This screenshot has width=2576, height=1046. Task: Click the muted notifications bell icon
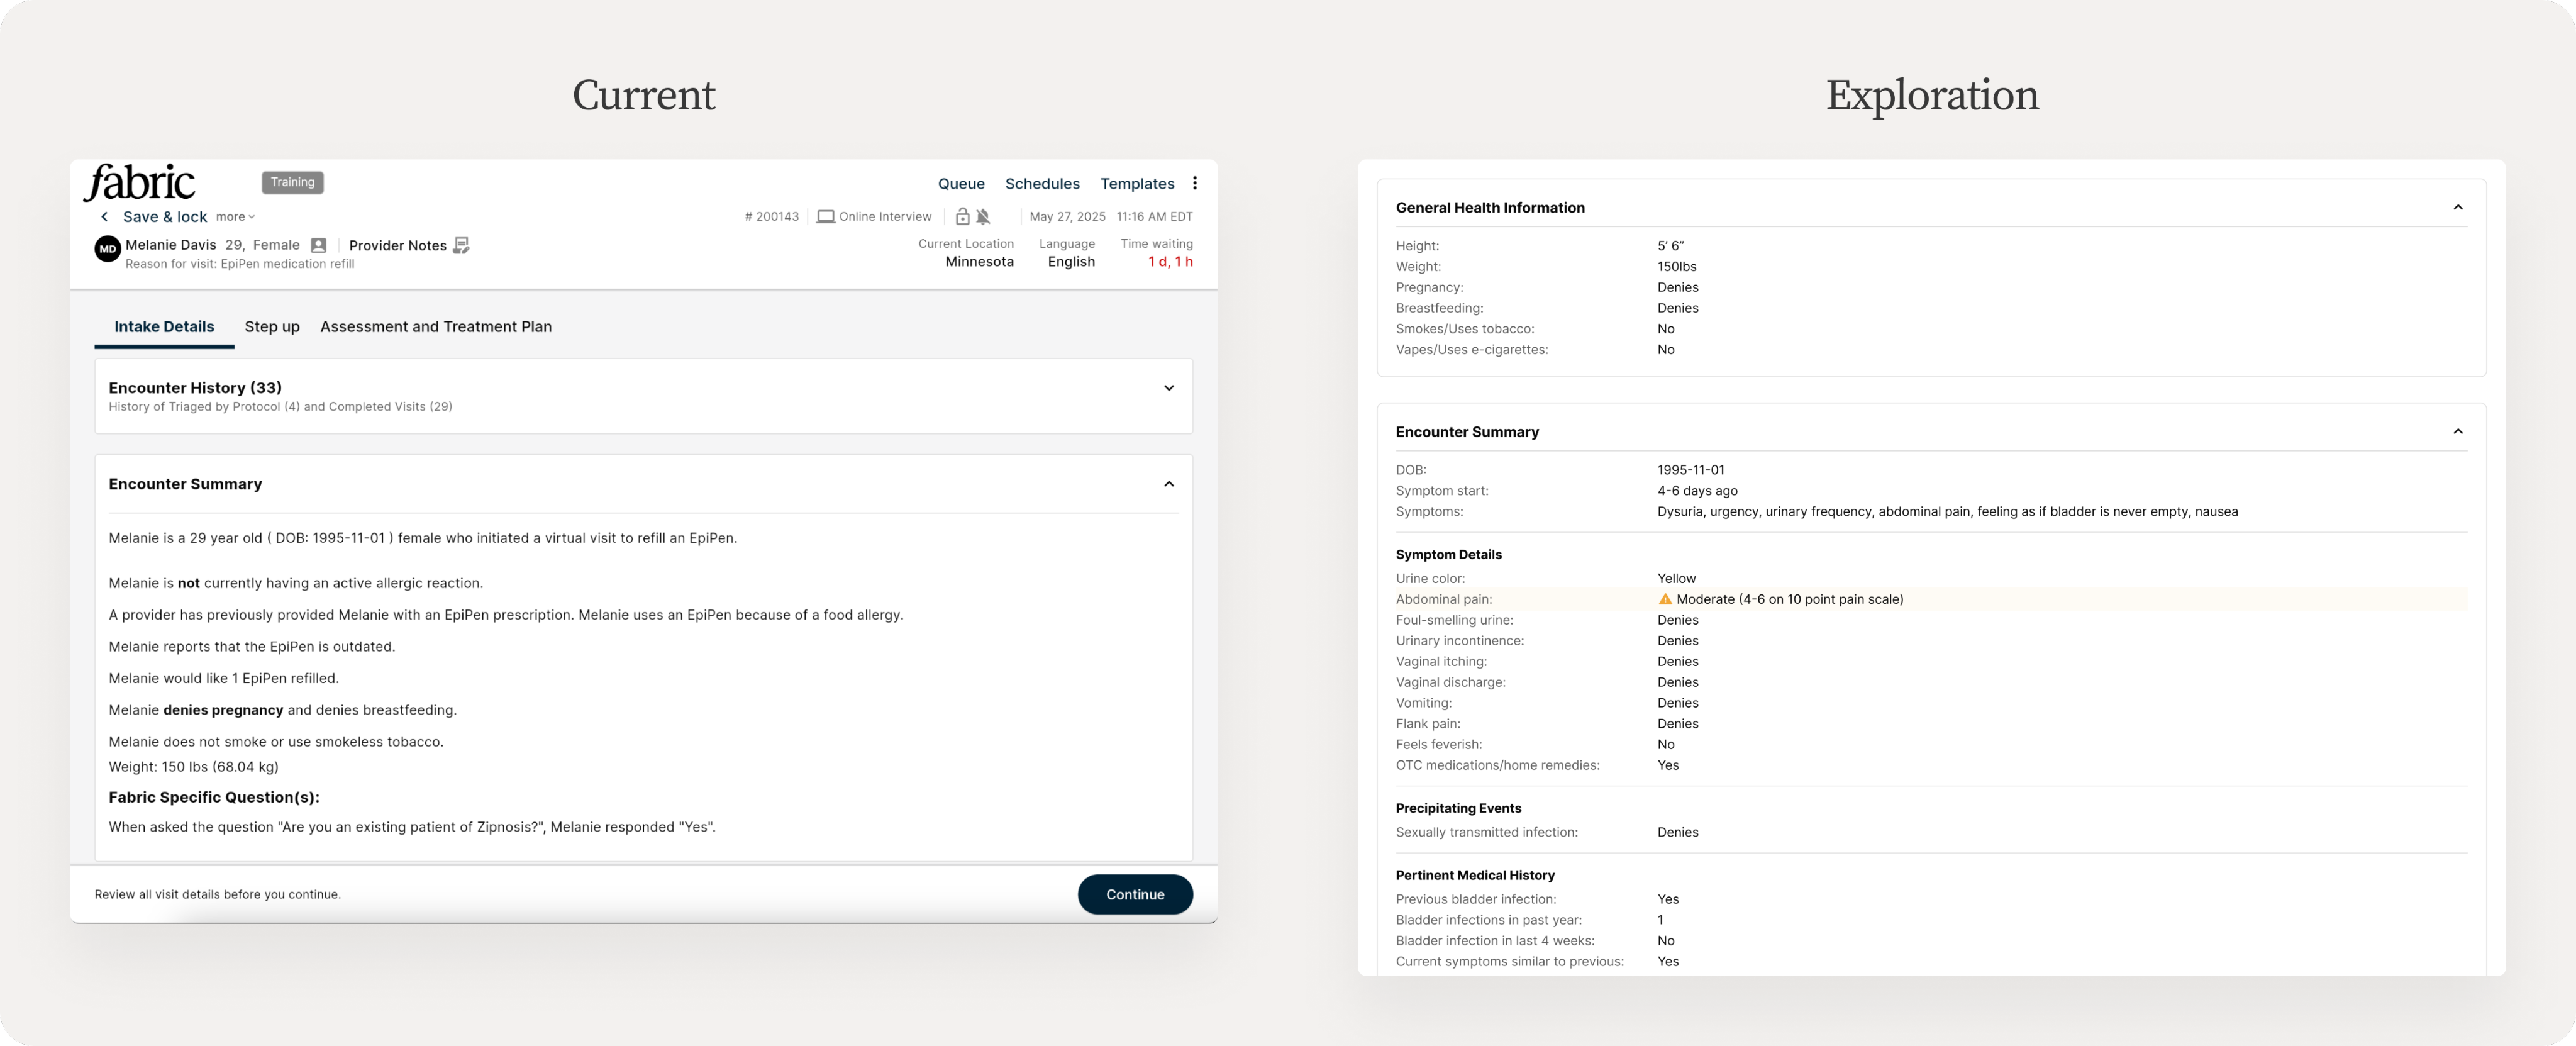click(x=983, y=217)
